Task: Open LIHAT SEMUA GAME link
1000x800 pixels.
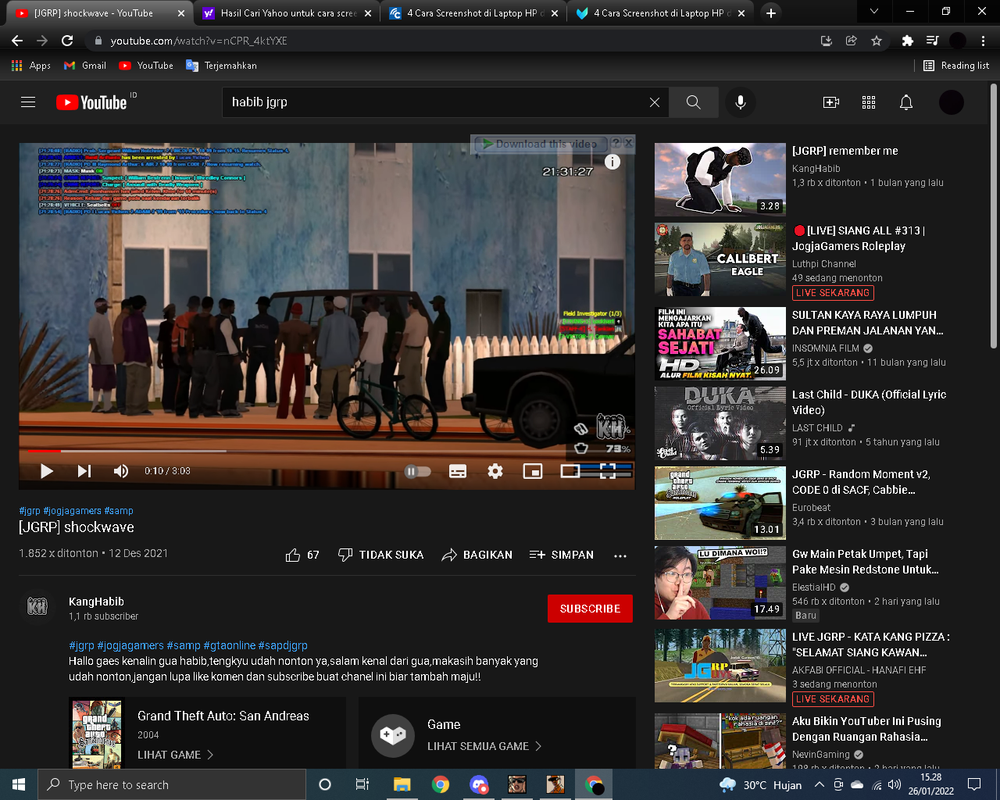Action: (484, 746)
